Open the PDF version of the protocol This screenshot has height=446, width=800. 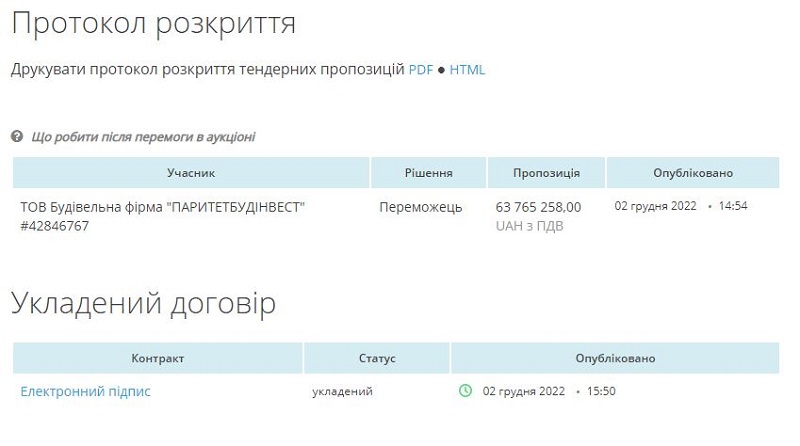point(420,69)
